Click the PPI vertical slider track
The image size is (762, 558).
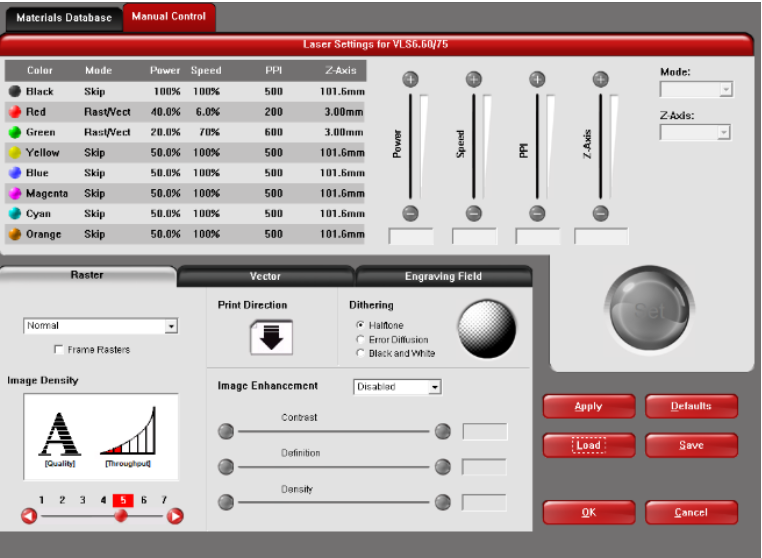pyautogui.click(x=537, y=146)
